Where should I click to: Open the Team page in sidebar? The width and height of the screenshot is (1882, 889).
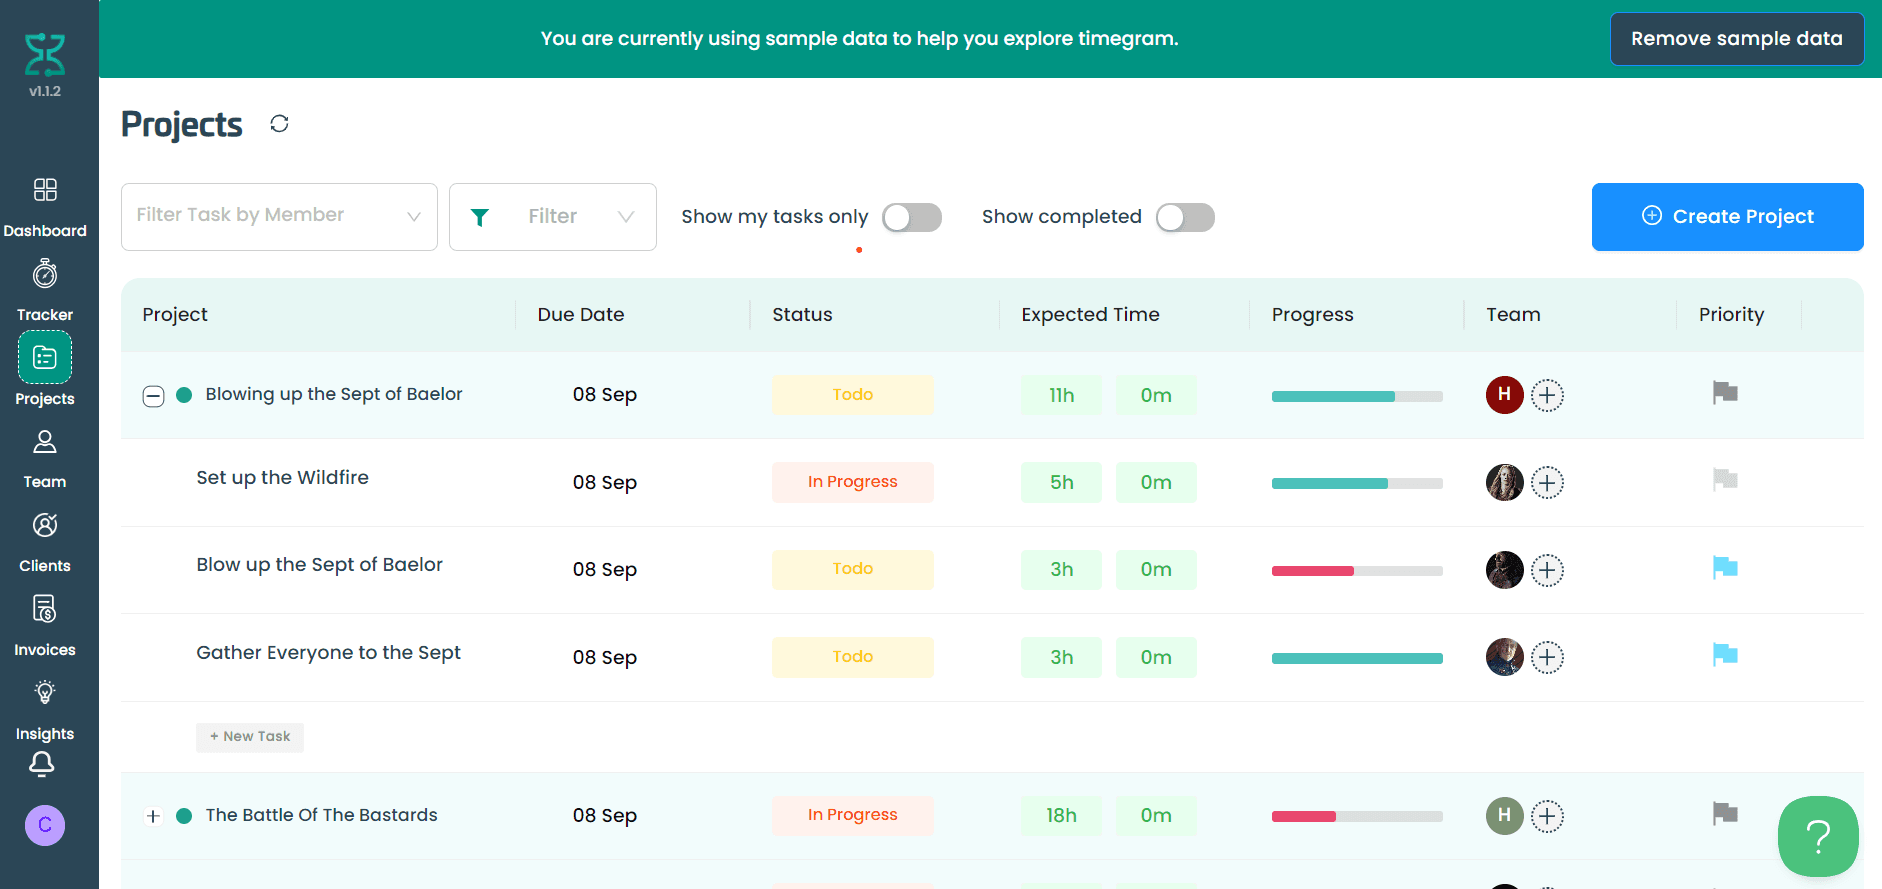coord(45,459)
